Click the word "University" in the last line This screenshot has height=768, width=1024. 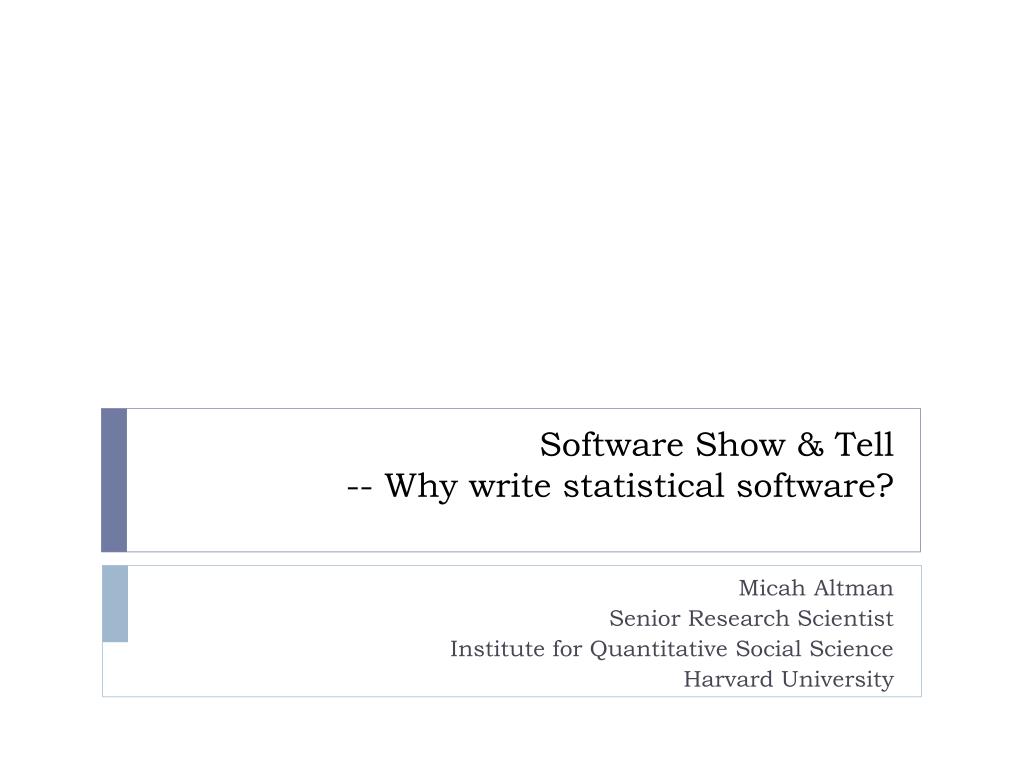[838, 680]
